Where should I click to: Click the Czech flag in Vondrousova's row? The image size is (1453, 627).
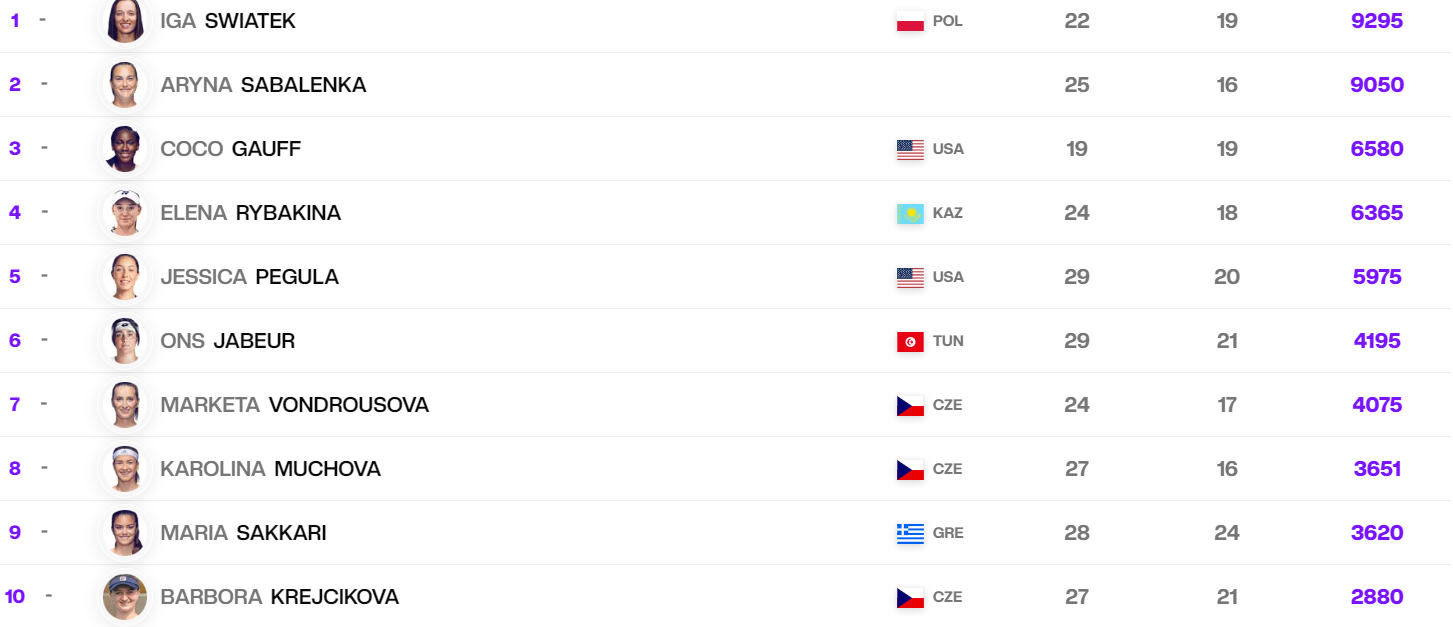pos(910,405)
